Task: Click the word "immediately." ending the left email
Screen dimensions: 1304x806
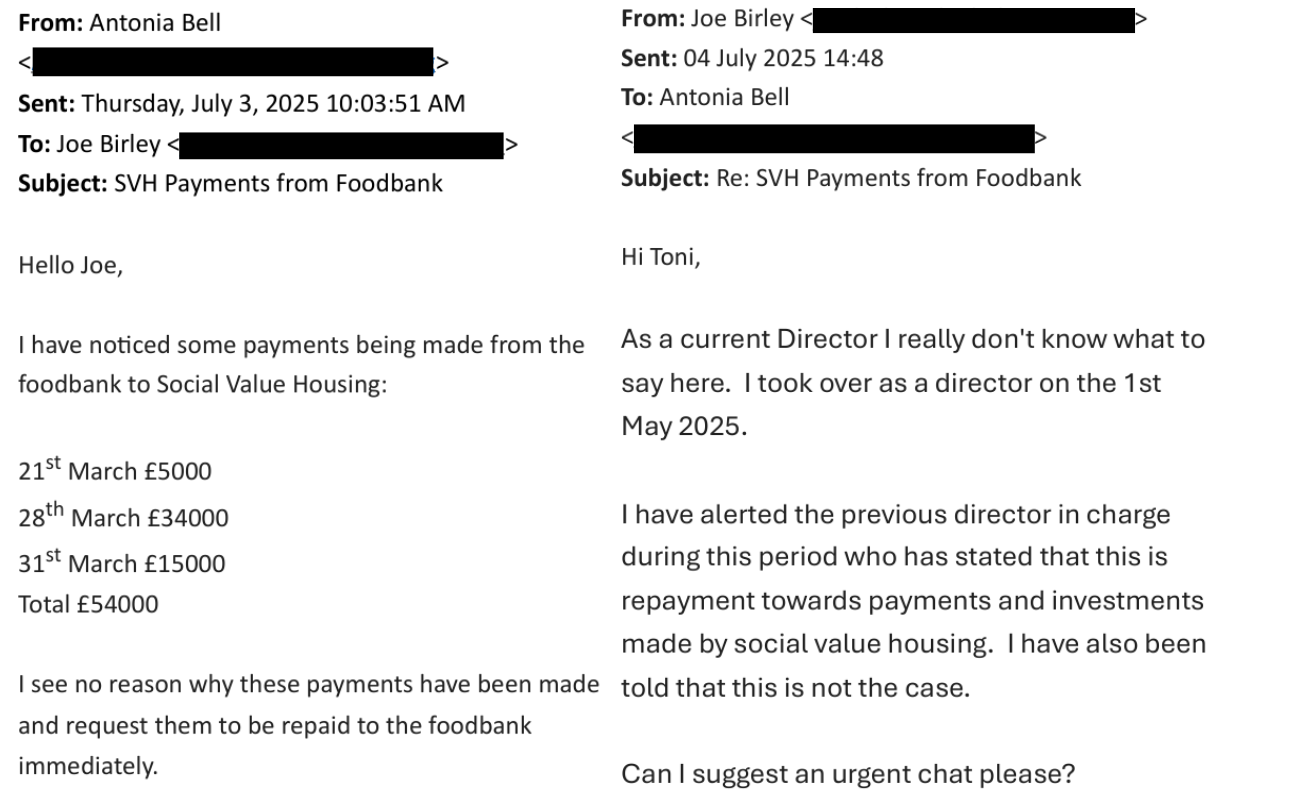Action: pyautogui.click(x=88, y=765)
